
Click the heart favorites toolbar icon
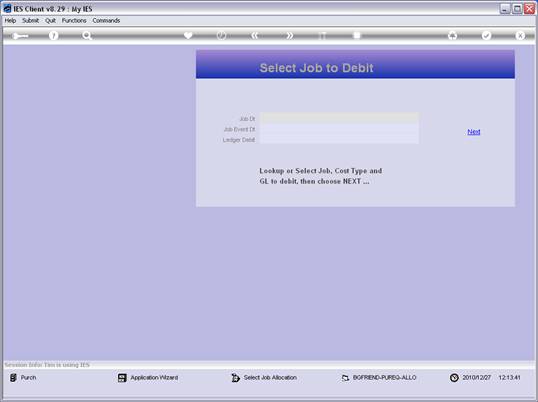coord(188,35)
